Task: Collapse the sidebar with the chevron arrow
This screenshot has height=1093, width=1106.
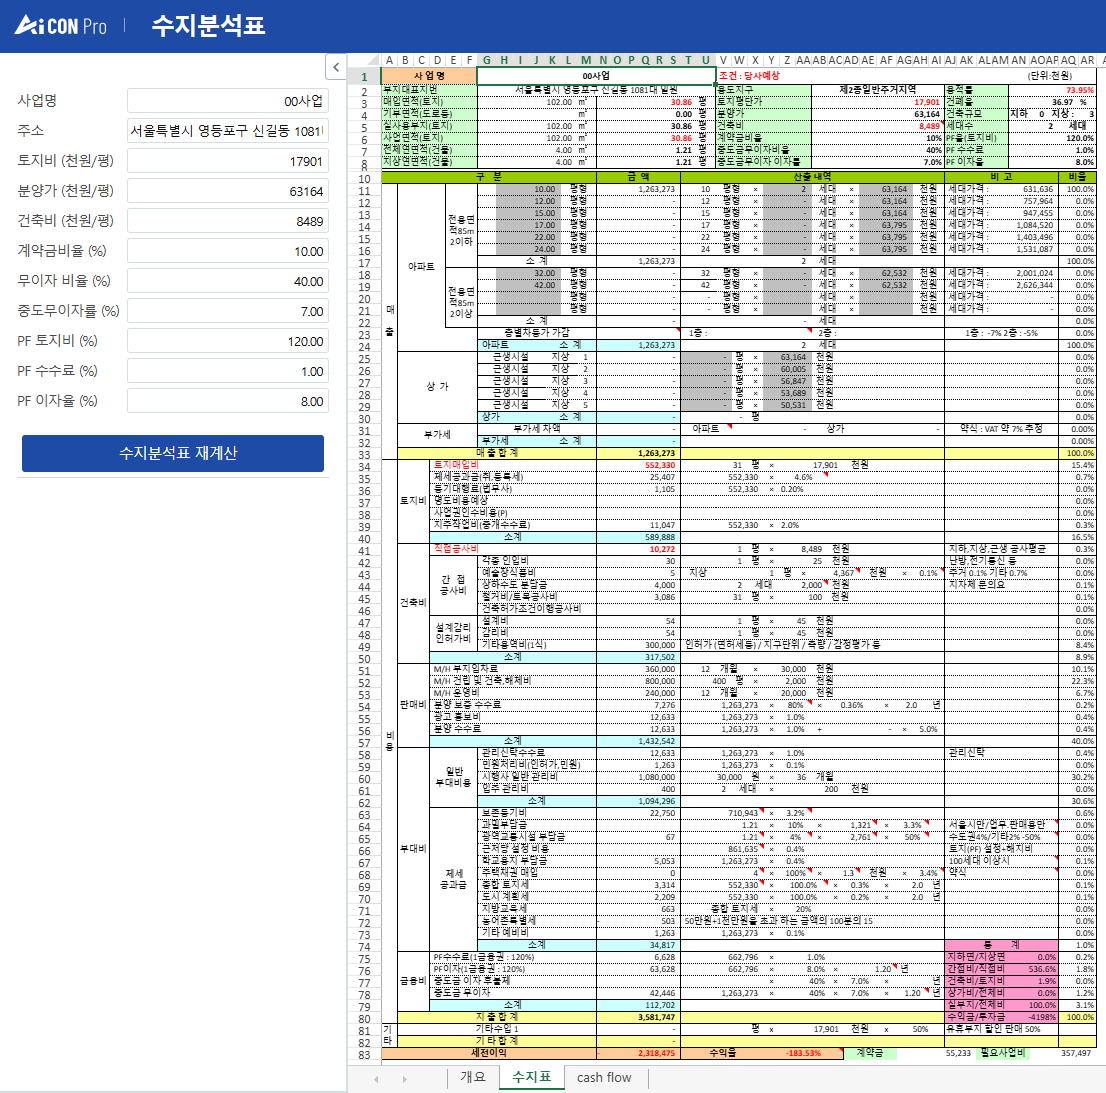Action: click(337, 66)
